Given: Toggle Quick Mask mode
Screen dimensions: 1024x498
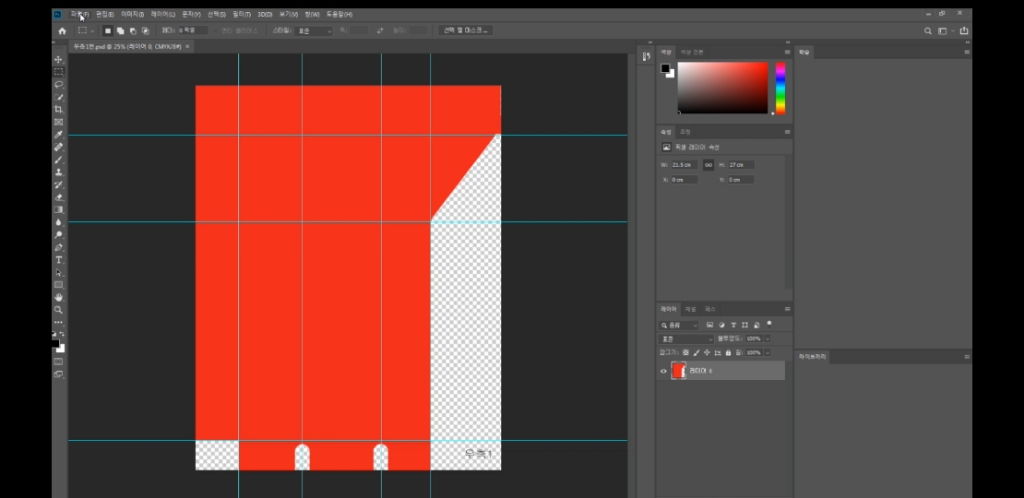Looking at the screenshot, I should tap(58, 362).
